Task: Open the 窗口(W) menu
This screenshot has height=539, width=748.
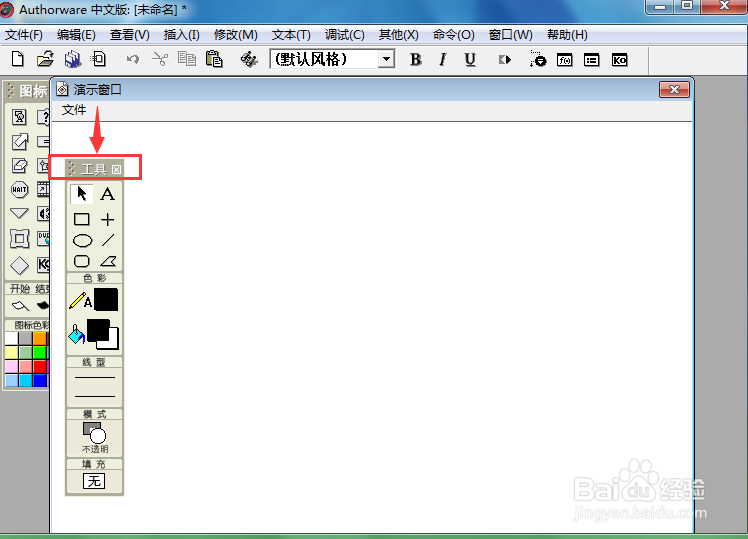Action: tap(510, 35)
